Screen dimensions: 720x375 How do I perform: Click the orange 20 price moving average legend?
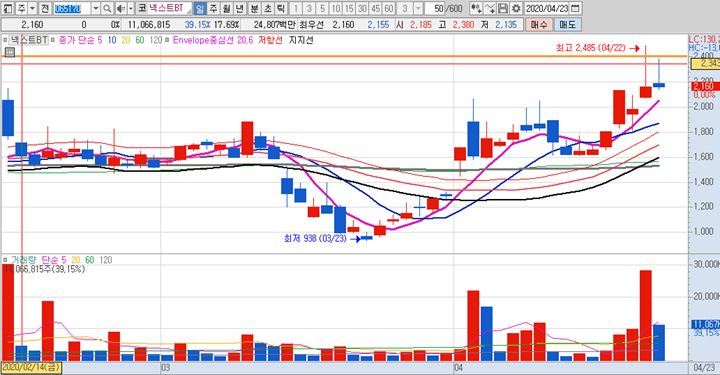pyautogui.click(x=126, y=40)
